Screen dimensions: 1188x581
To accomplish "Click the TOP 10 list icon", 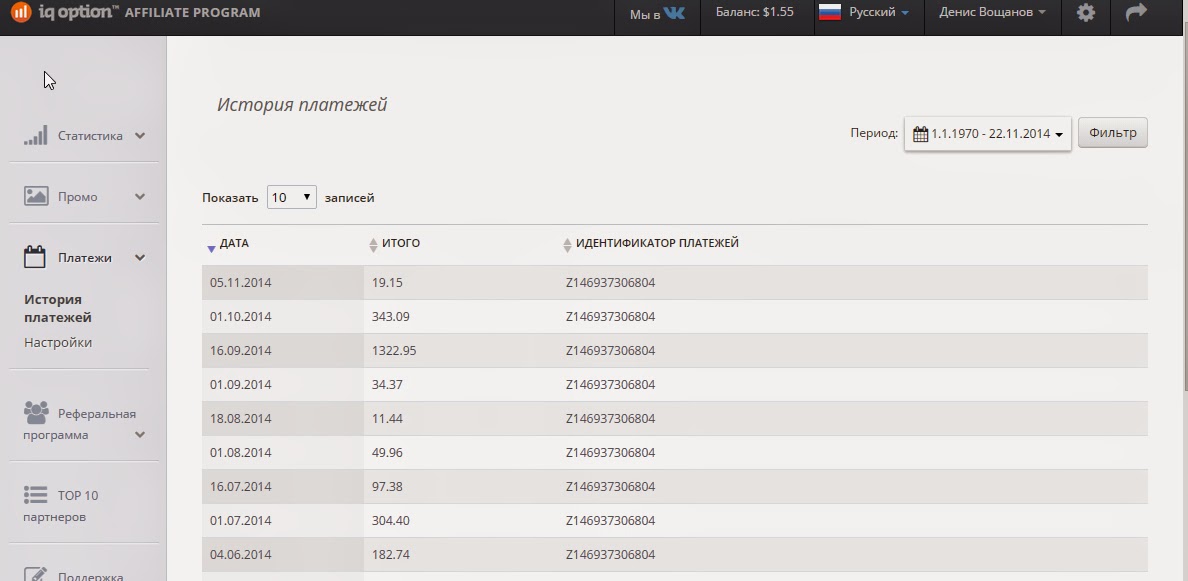I will (36, 495).
